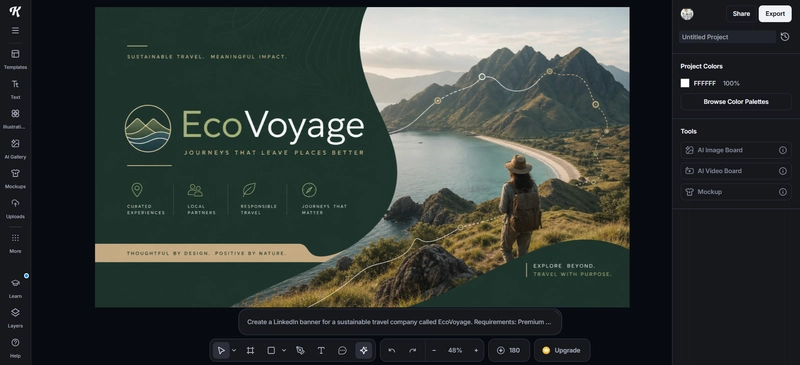This screenshot has width=800, height=365.
Task: Edit the Untitled Project name field
Action: pos(727,37)
